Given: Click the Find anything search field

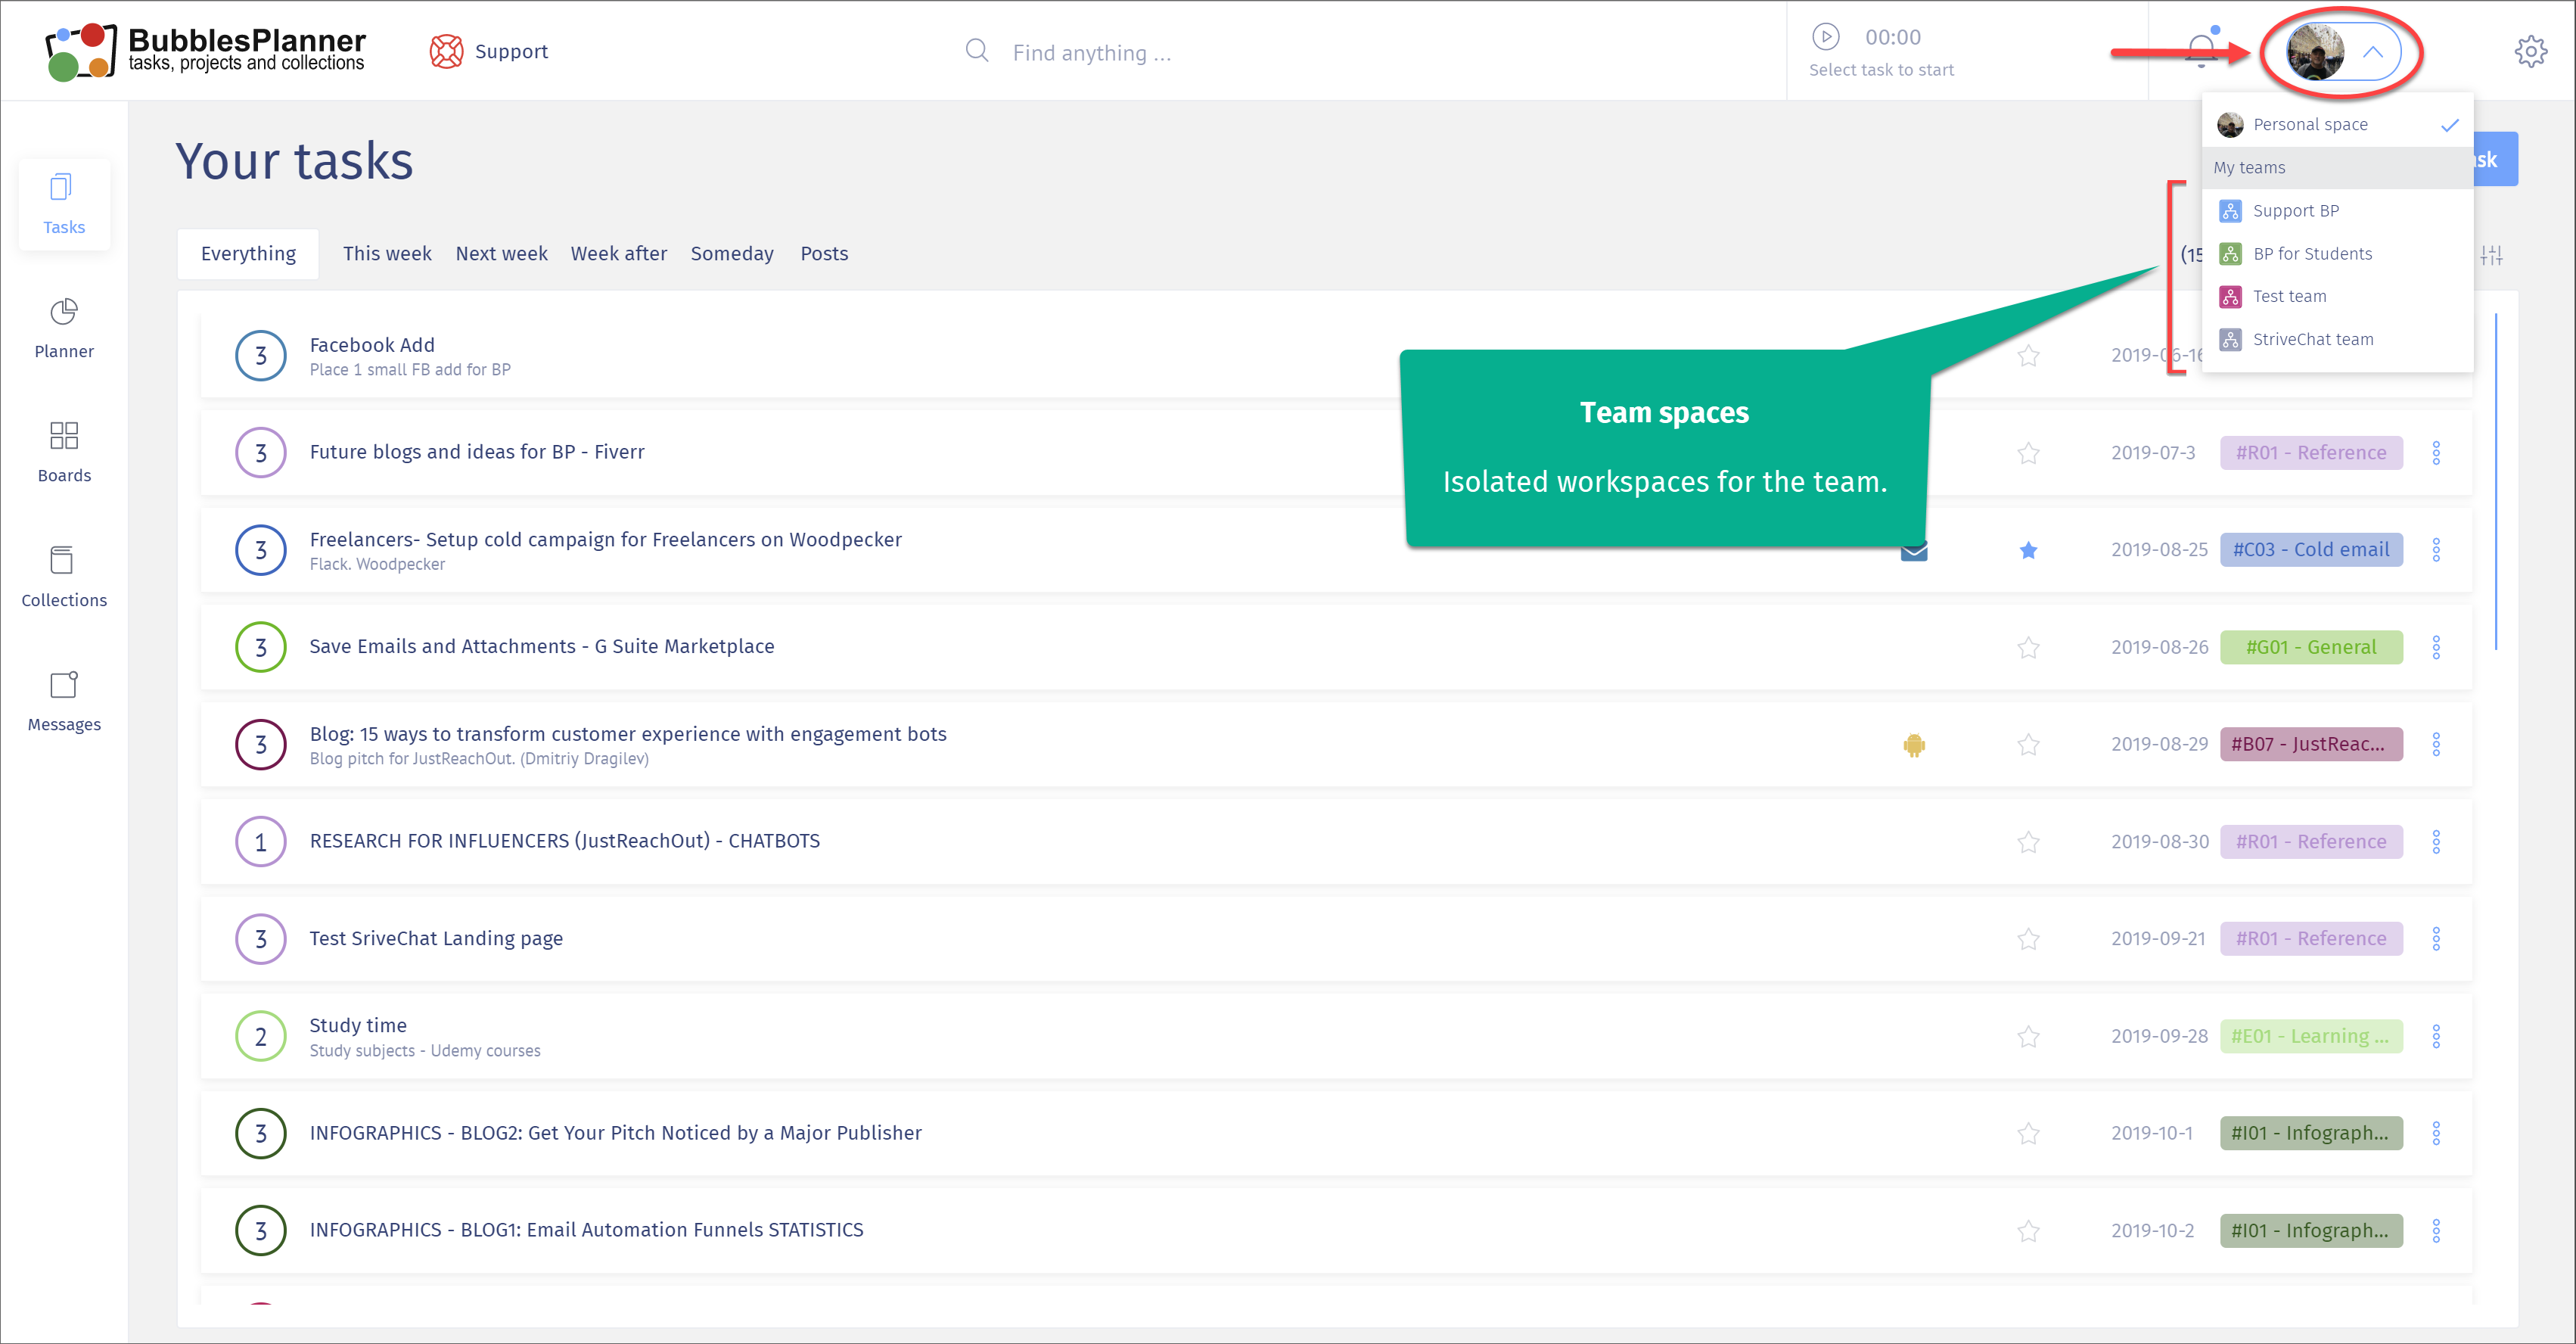Looking at the screenshot, I should [1092, 52].
